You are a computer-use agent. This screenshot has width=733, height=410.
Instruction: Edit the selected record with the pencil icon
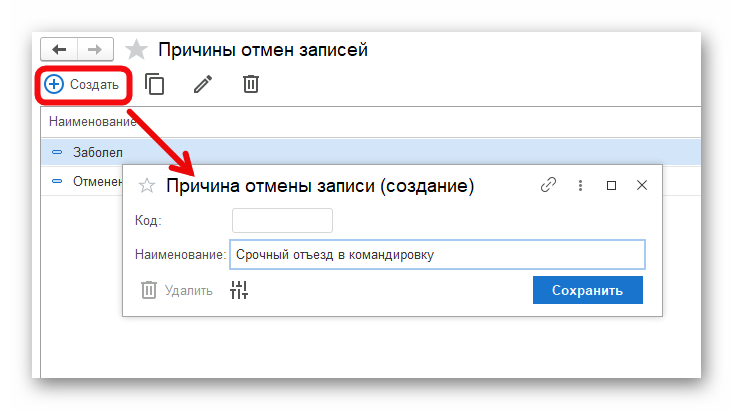pyautogui.click(x=203, y=84)
